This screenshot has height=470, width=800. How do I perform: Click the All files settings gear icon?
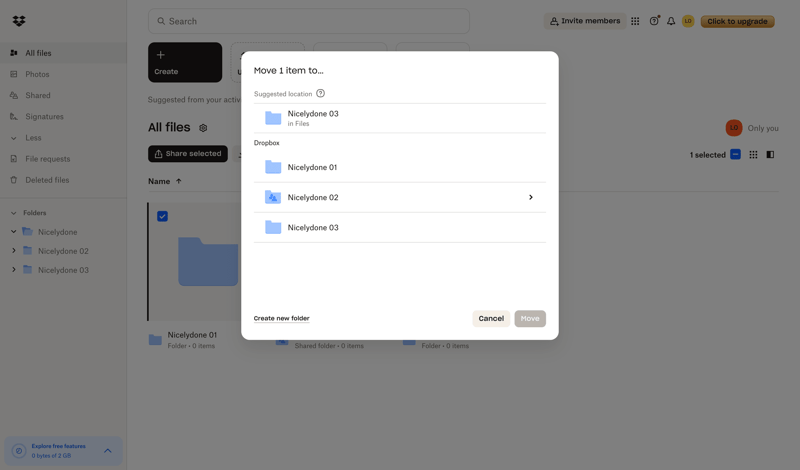point(203,128)
